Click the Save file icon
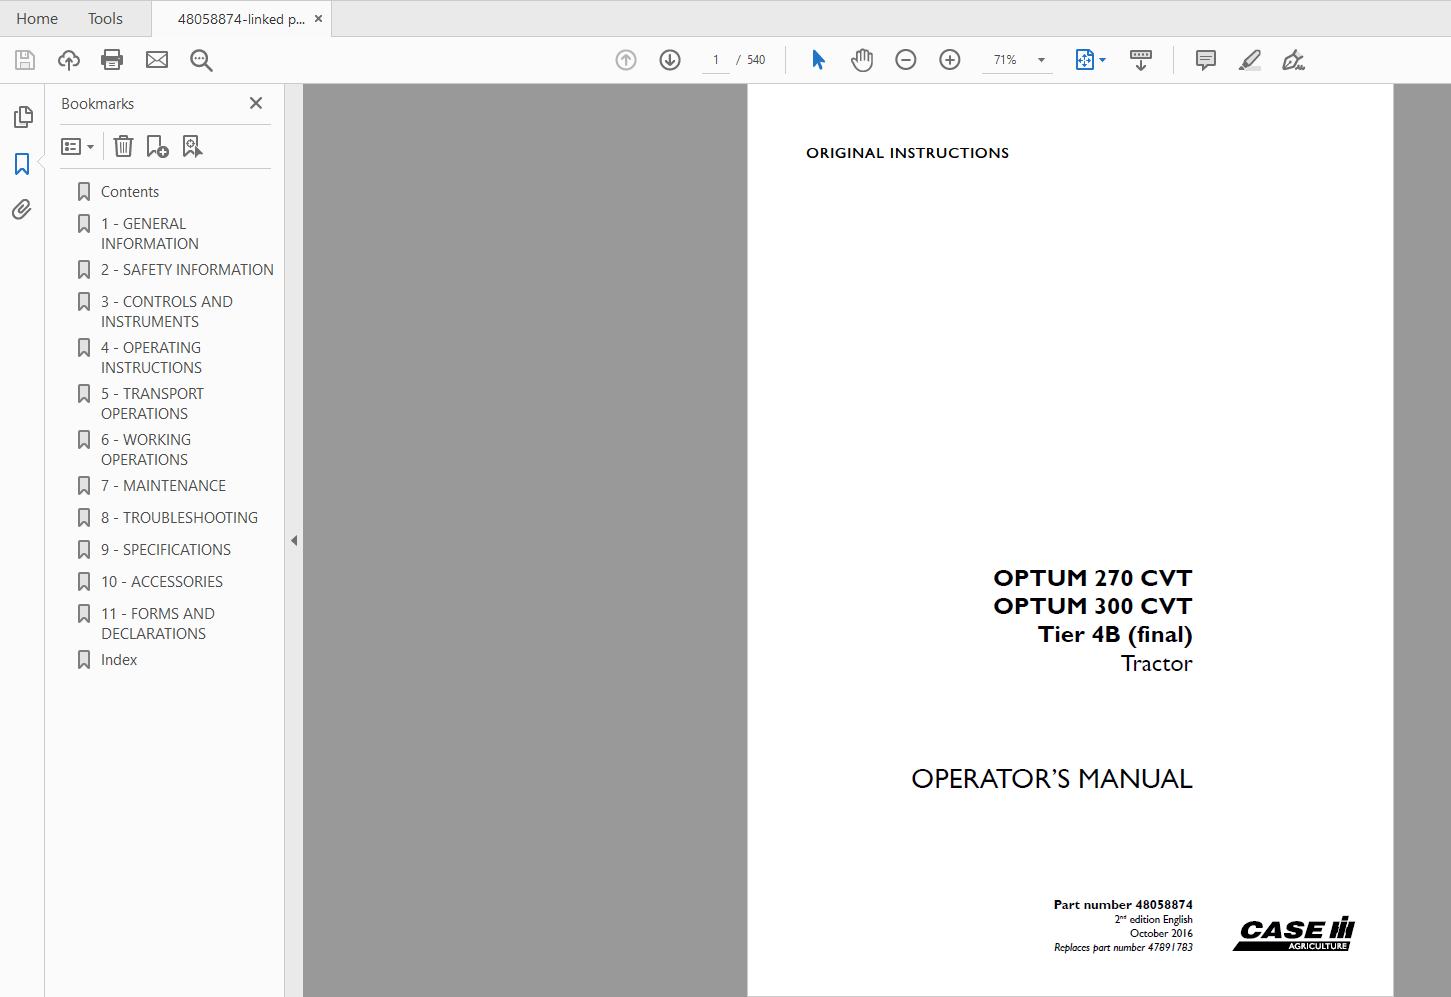The height and width of the screenshot is (997, 1451). point(25,60)
